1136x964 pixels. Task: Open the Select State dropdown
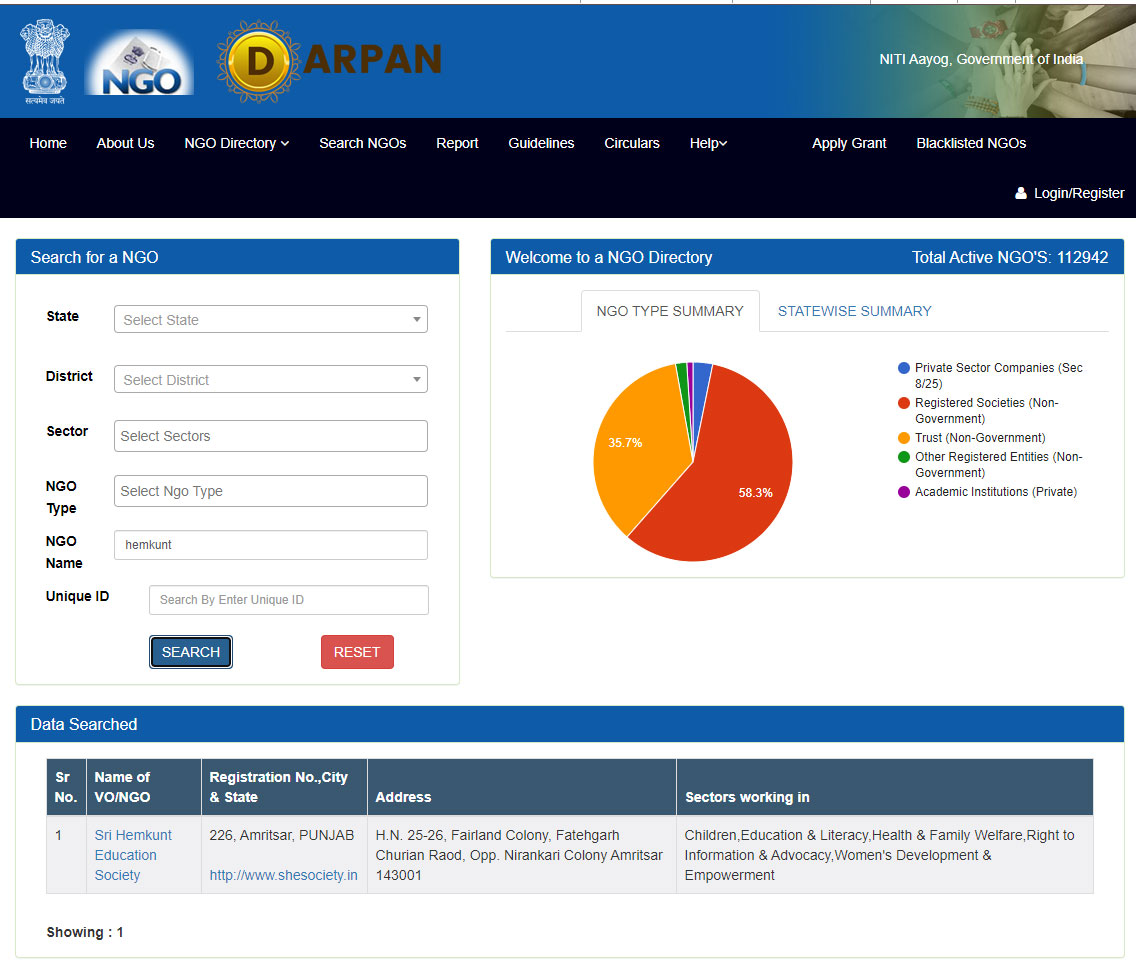[270, 320]
